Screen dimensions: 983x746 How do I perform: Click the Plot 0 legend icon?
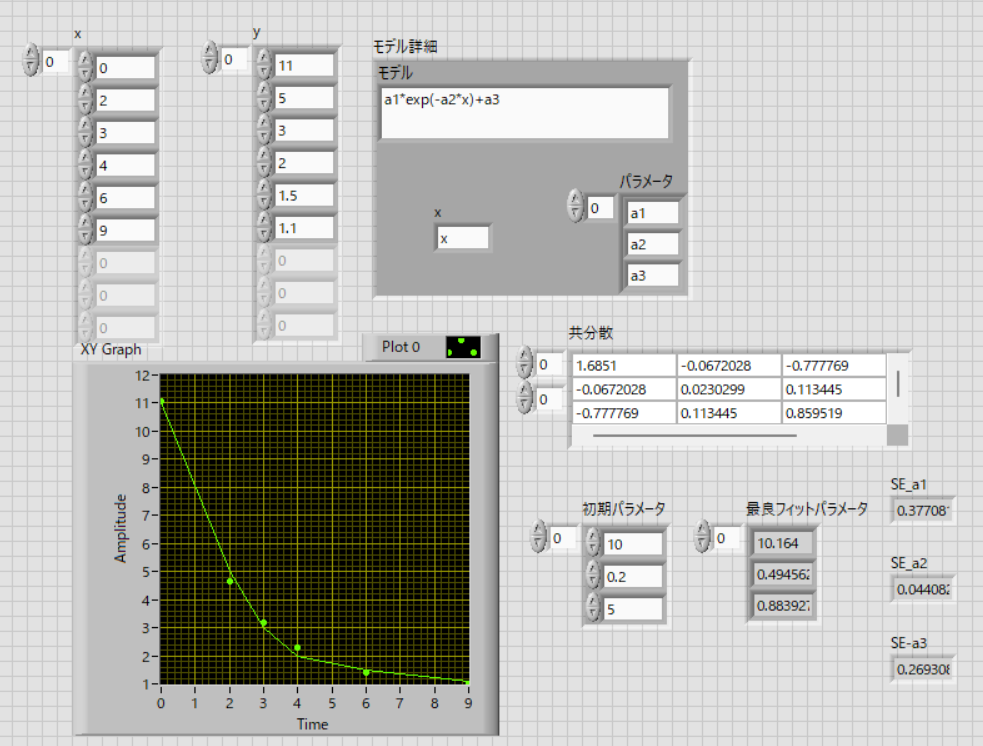point(462,347)
